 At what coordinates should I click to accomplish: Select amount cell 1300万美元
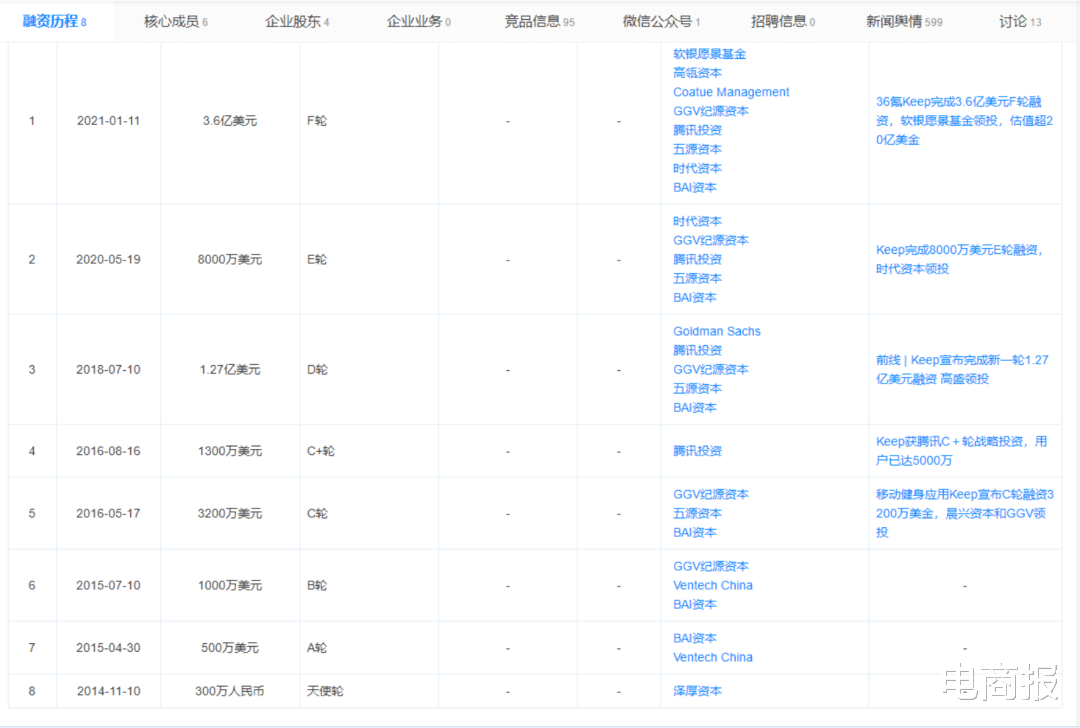click(x=229, y=451)
